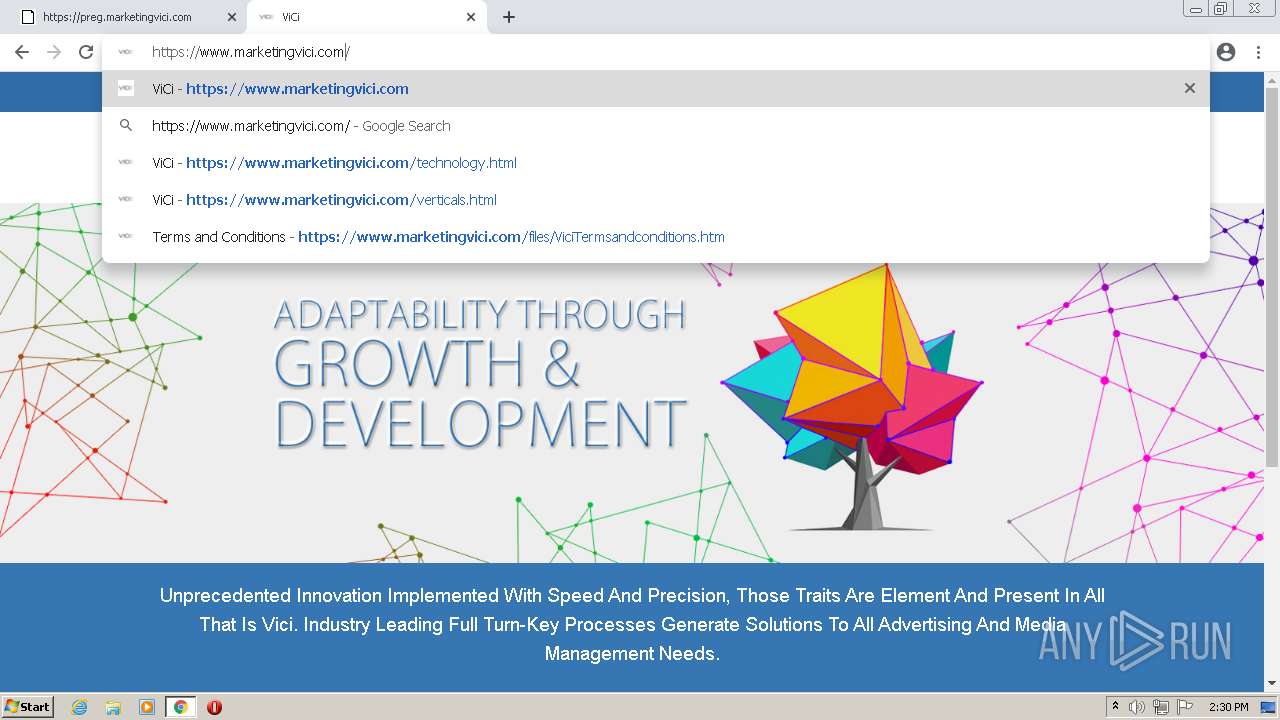Screen dimensions: 1280x720
Task: Click the ViCi favicon of the verticals.html suggestion
Action: 126,199
